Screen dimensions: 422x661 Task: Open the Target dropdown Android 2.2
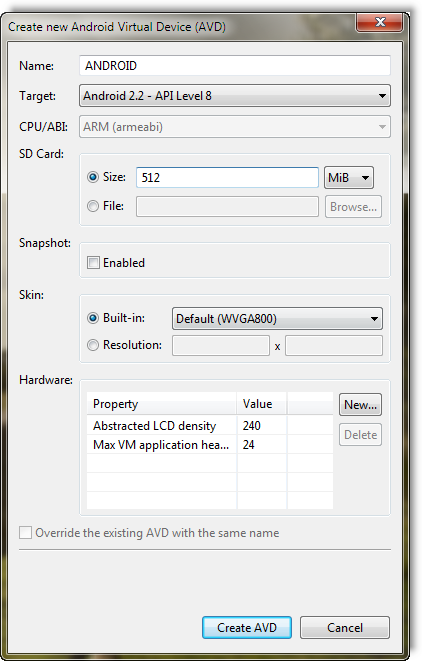point(235,96)
